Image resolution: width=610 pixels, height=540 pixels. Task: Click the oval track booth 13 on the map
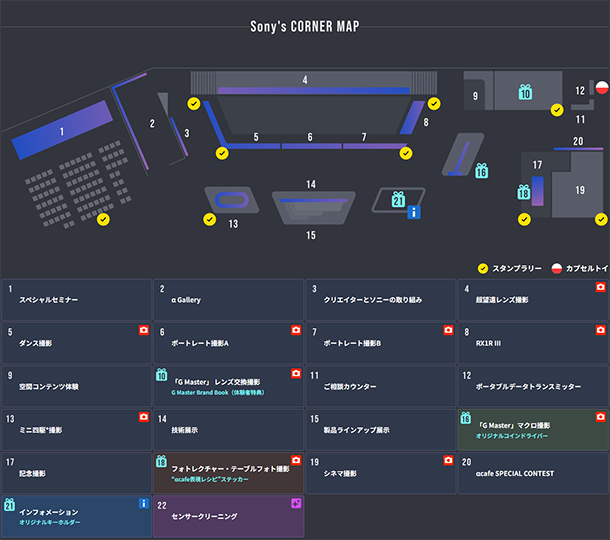(233, 198)
